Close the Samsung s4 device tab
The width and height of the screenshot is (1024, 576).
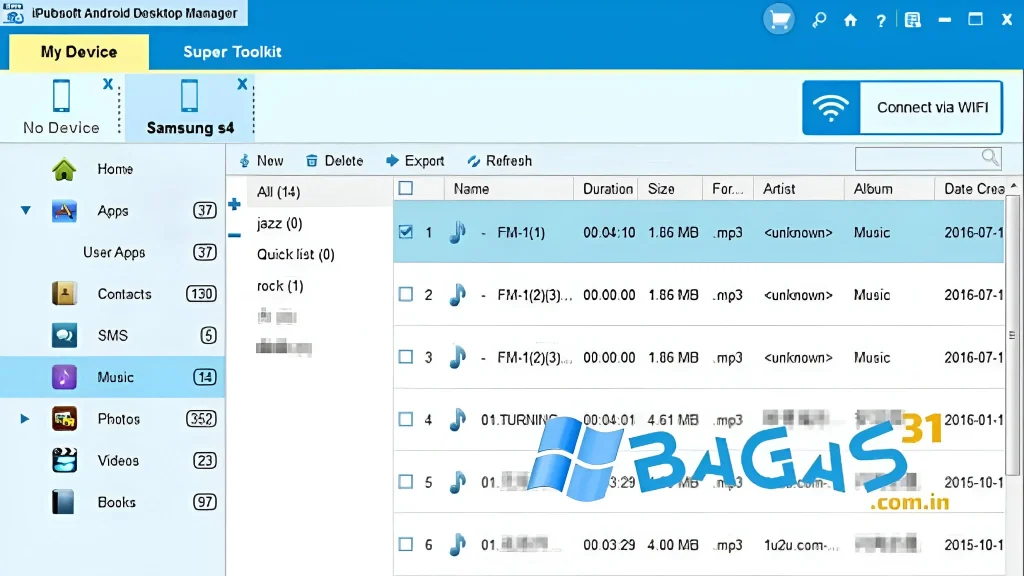[242, 84]
